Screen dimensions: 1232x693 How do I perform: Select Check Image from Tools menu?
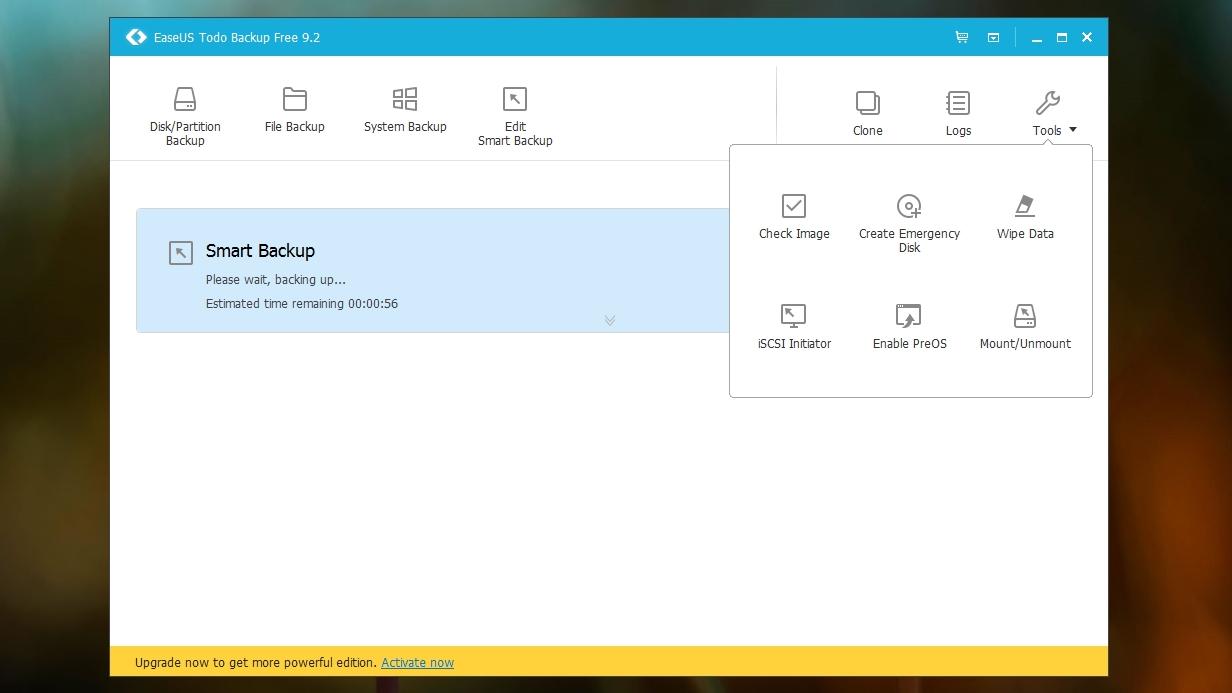tap(794, 217)
